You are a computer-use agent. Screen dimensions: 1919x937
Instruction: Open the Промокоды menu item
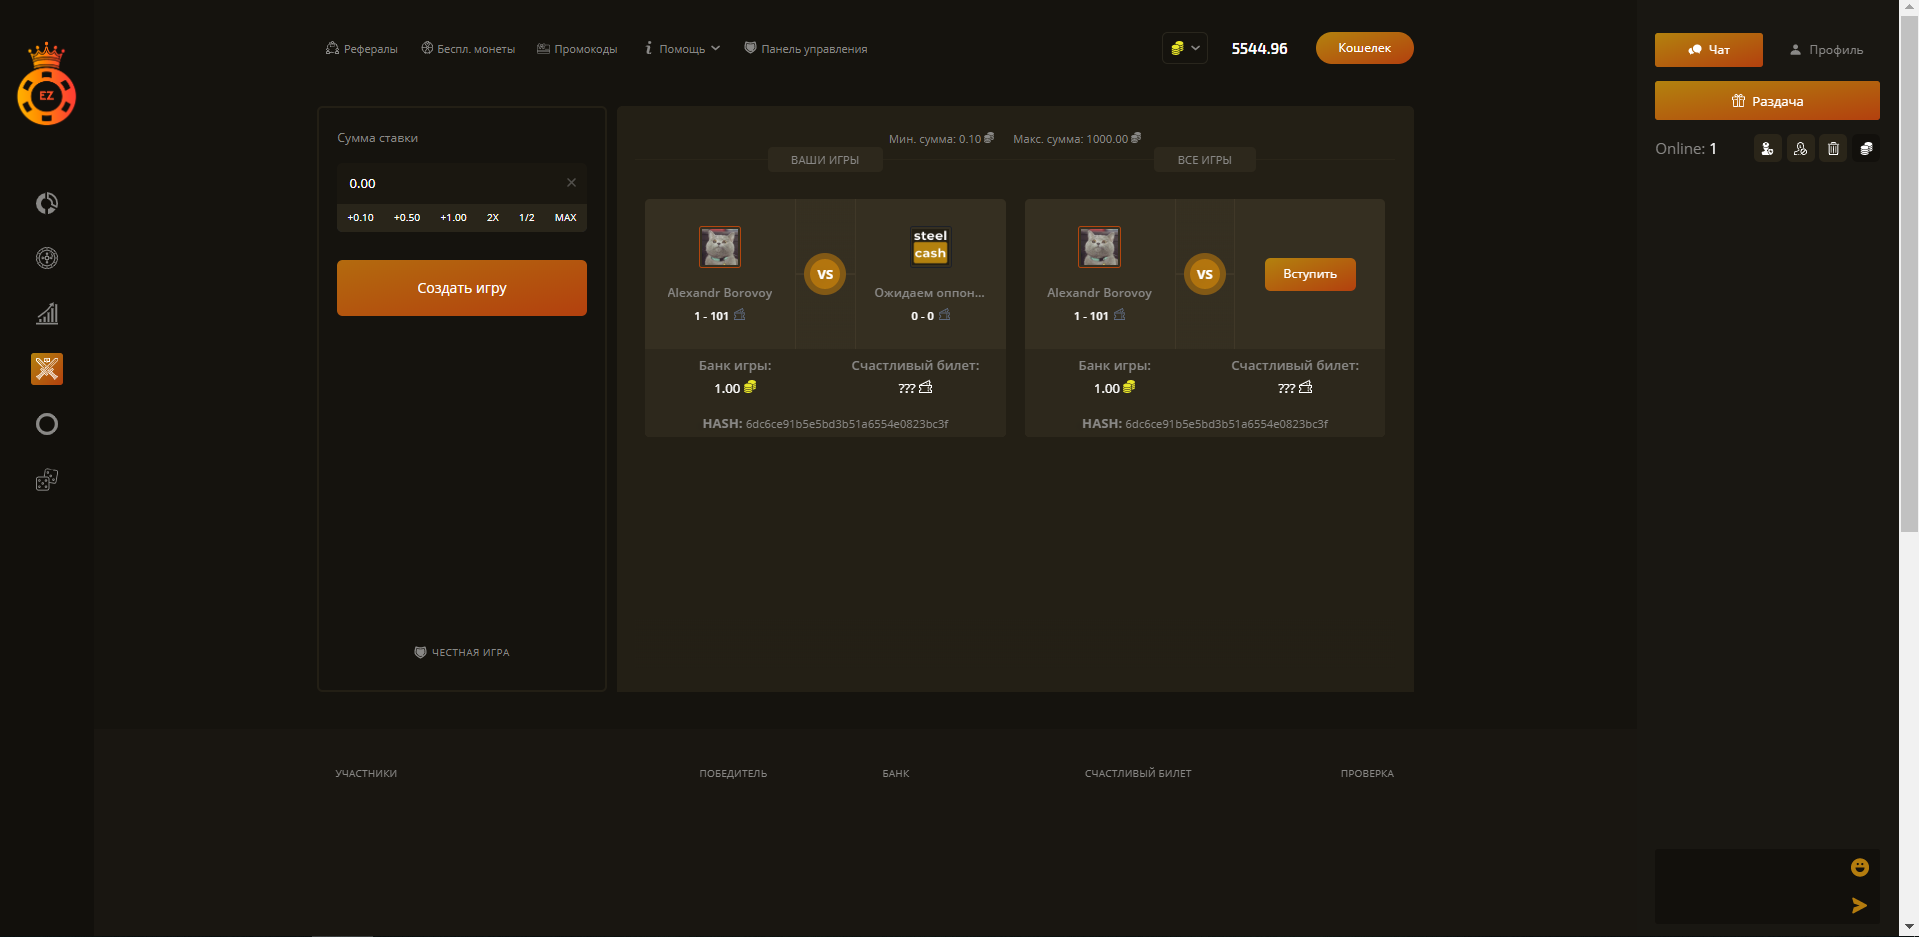tap(577, 49)
